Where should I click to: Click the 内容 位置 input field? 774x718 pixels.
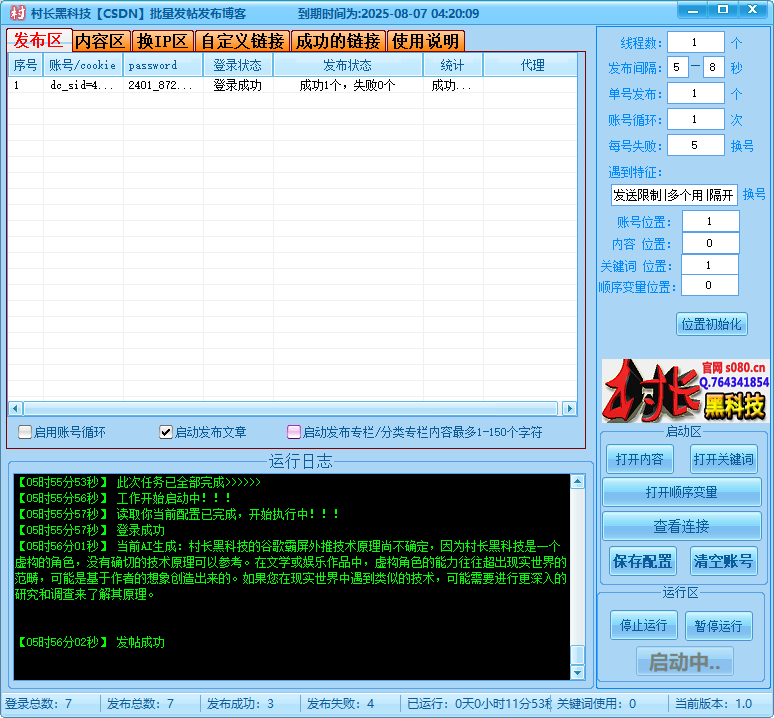(x=711, y=243)
